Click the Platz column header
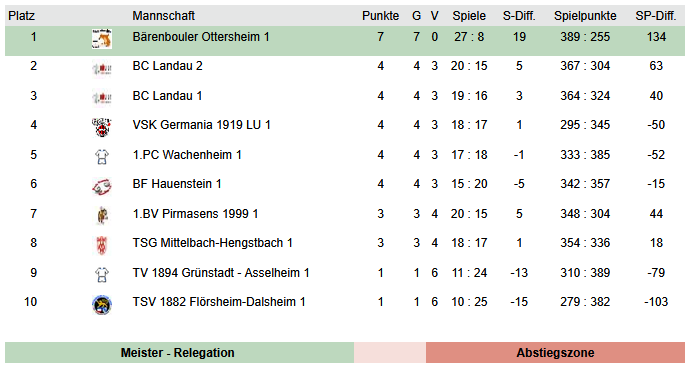The image size is (688, 367). [x=22, y=16]
